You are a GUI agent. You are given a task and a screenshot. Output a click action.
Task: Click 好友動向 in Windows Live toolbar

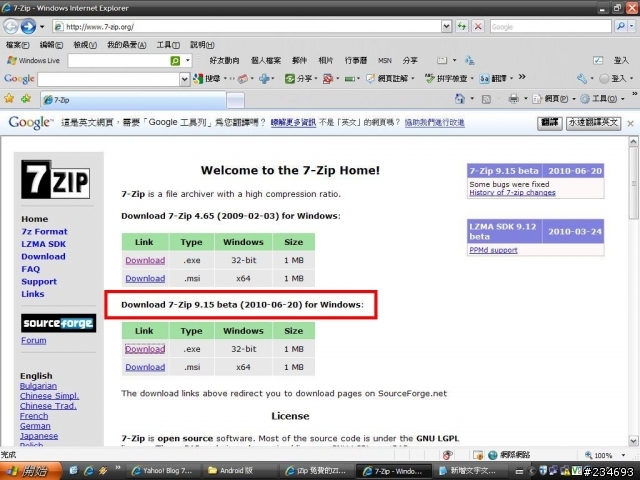[x=224, y=61]
